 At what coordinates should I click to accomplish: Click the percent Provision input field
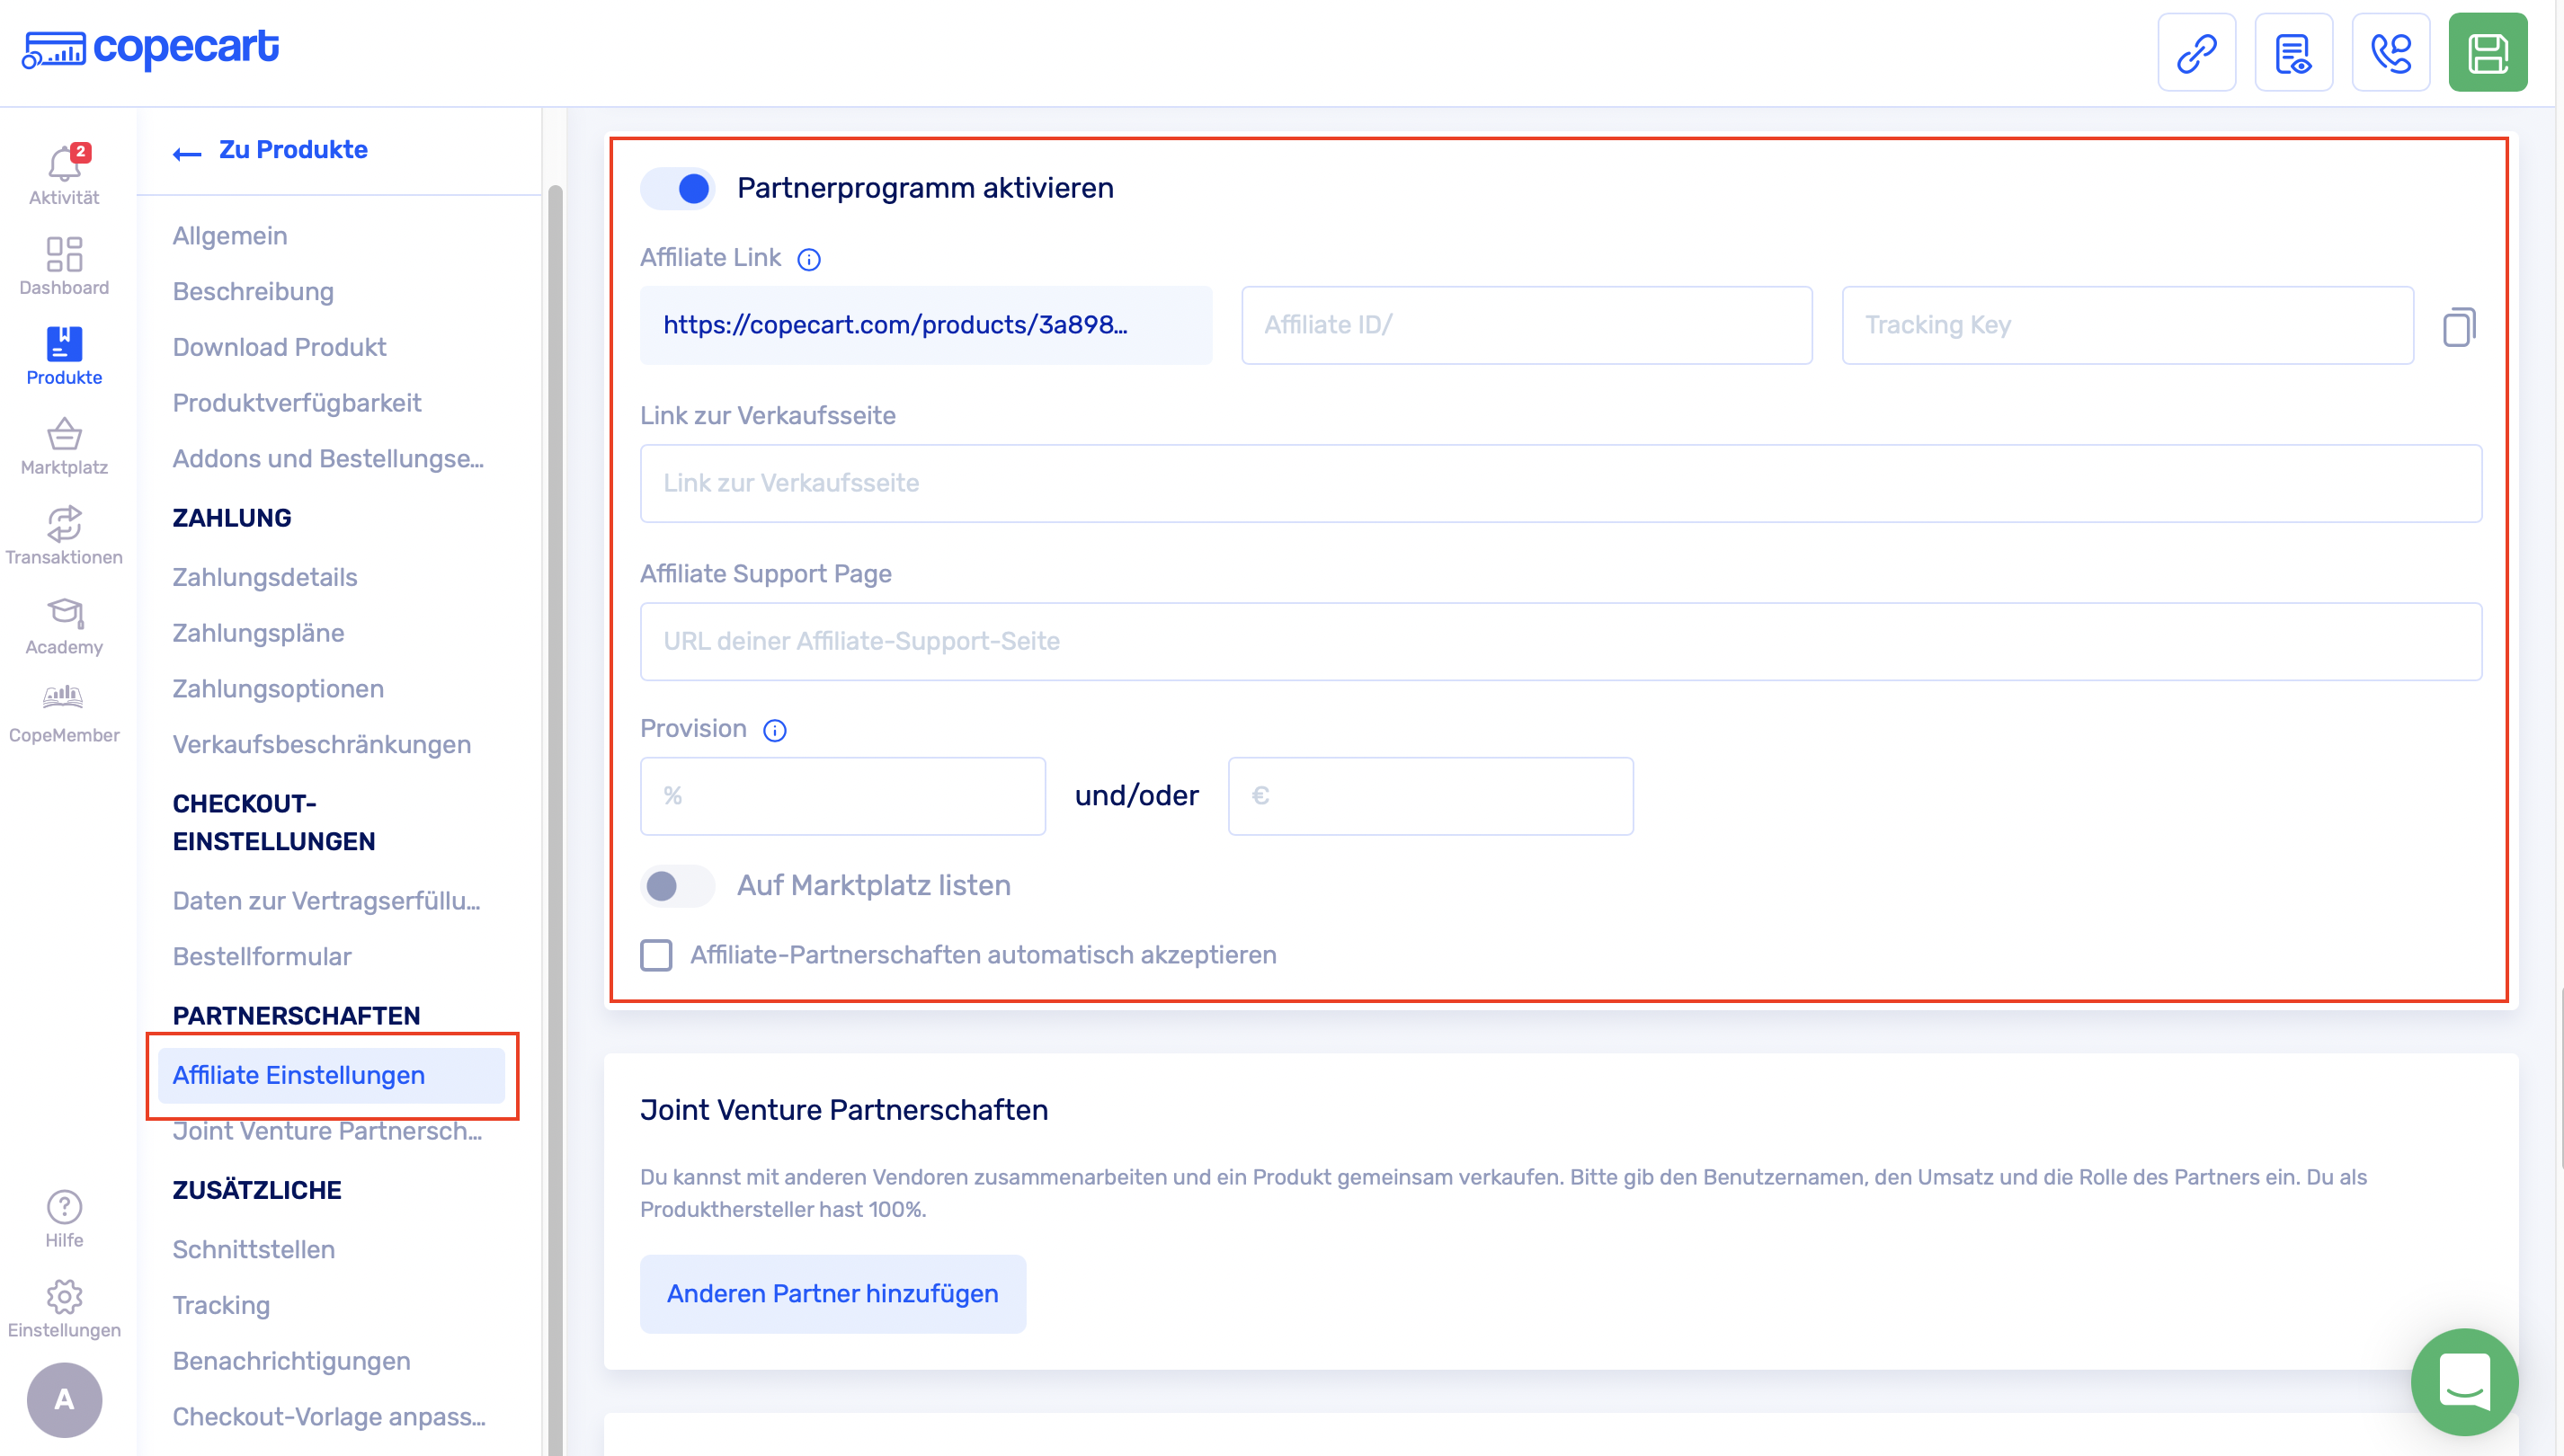pos(842,796)
